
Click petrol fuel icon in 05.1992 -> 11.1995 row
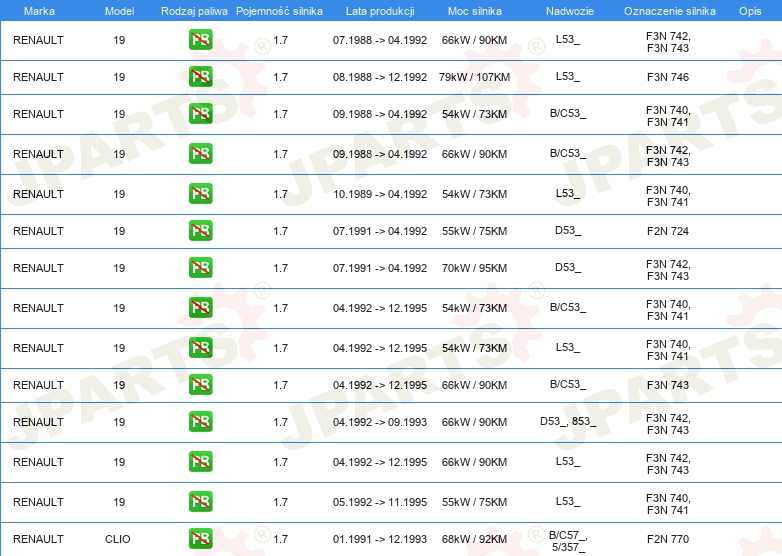click(200, 502)
